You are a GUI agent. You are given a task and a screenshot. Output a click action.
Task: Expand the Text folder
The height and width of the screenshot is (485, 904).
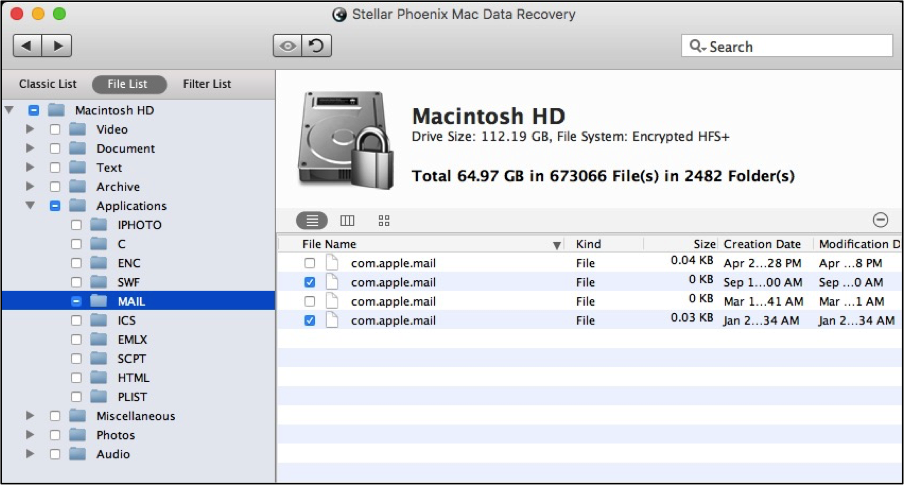pos(30,167)
